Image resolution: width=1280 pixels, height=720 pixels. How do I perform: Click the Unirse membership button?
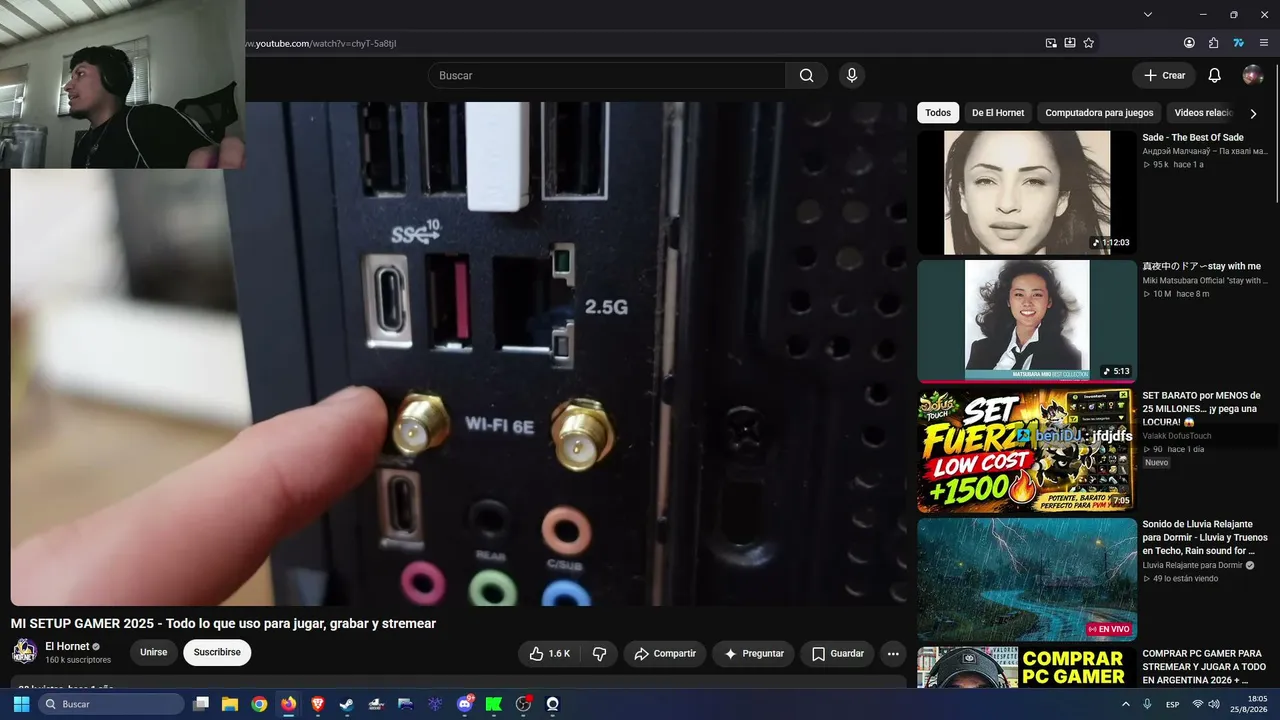point(154,653)
